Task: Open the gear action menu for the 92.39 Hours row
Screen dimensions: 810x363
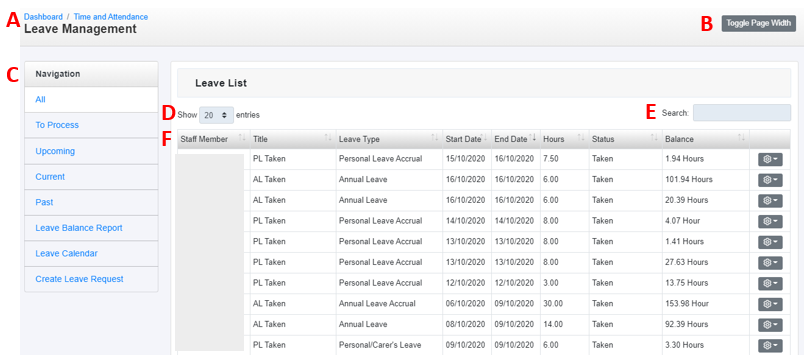Action: pos(770,325)
